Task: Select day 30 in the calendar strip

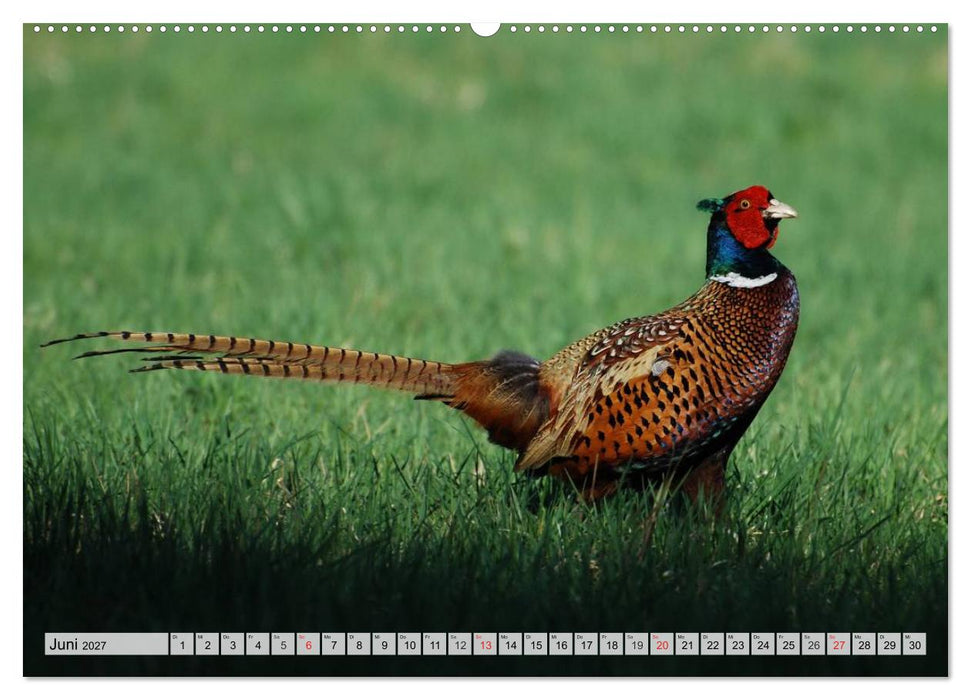Action: click(x=915, y=644)
